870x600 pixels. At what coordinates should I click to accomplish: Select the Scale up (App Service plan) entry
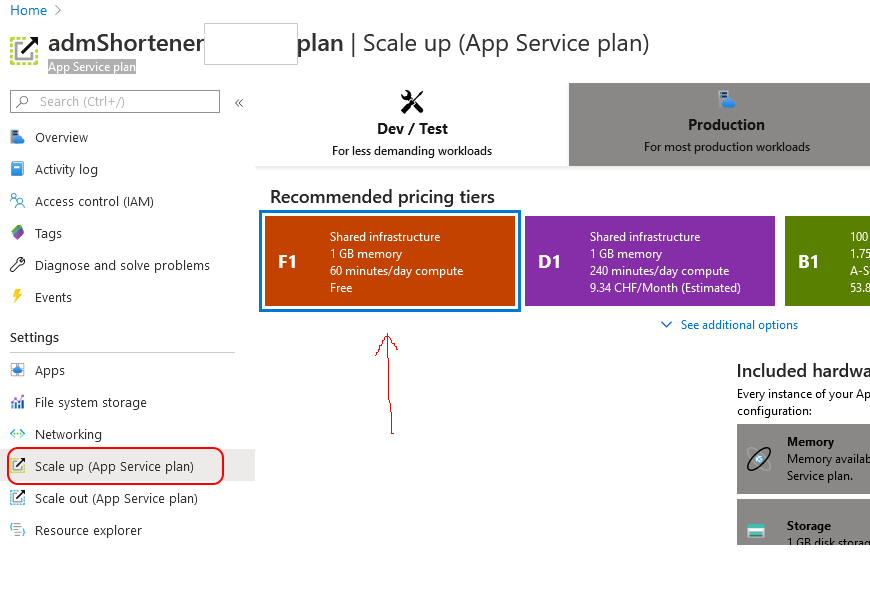point(115,466)
